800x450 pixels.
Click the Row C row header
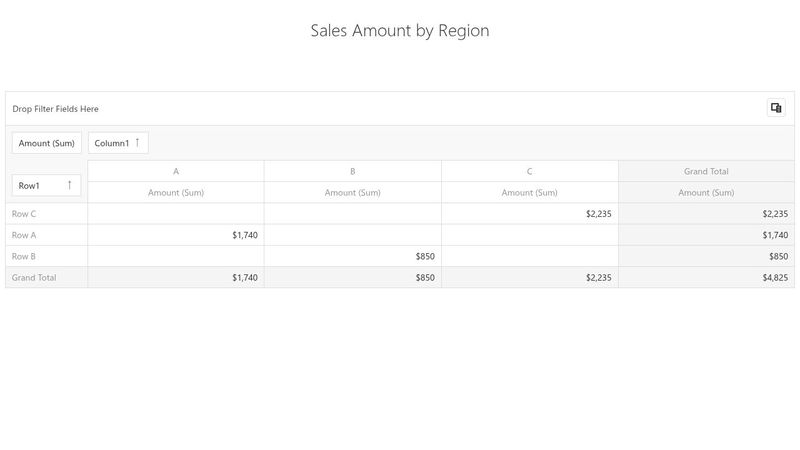(x=24, y=213)
